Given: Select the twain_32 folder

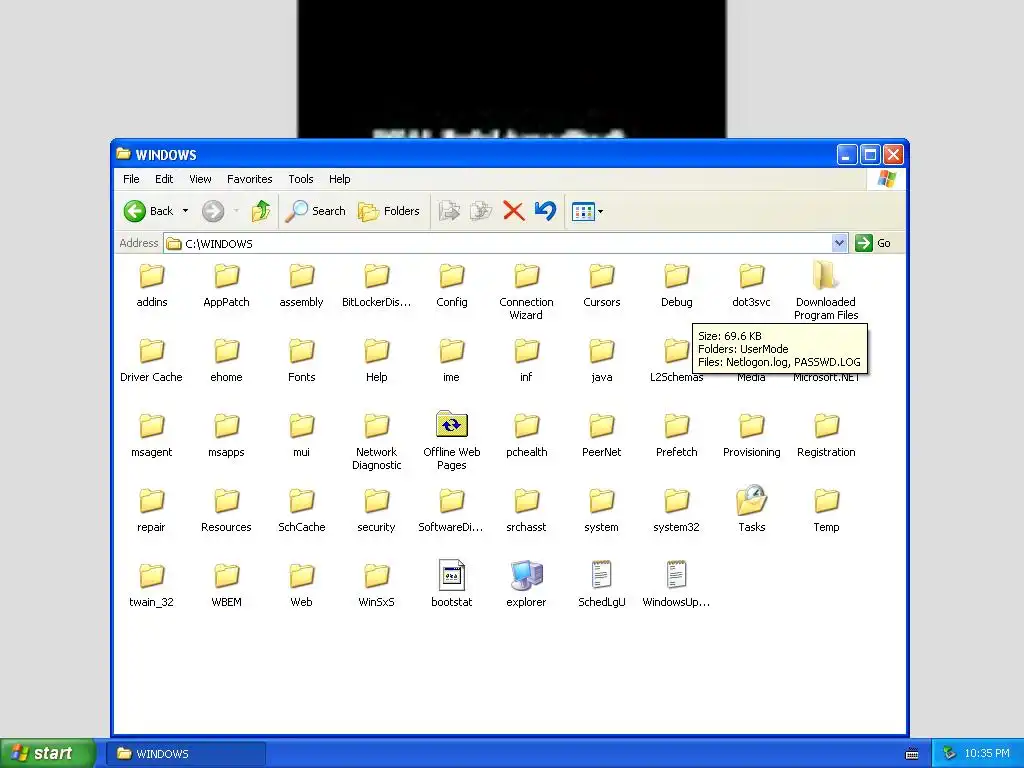Looking at the screenshot, I should tap(152, 586).
